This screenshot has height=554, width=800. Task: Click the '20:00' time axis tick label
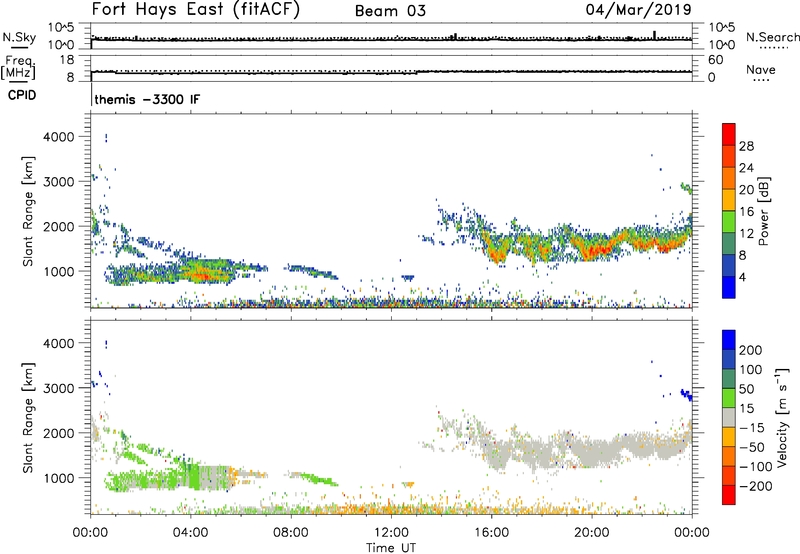(x=591, y=533)
